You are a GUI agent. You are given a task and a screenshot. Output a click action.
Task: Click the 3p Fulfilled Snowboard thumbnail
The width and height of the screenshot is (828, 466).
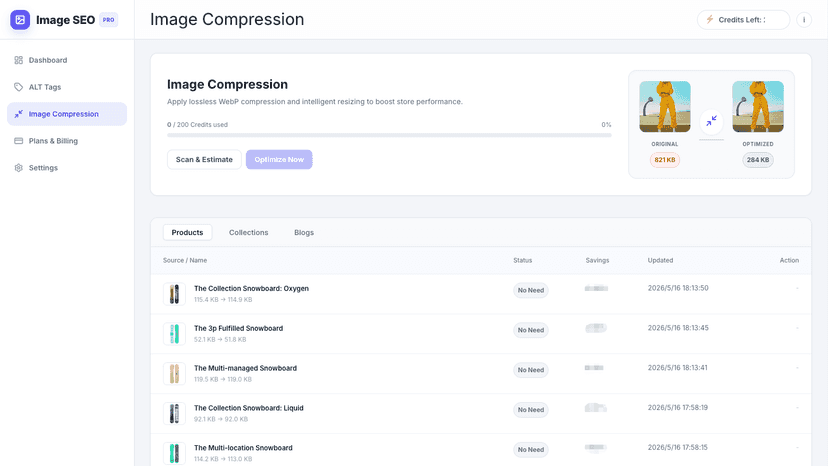click(174, 334)
